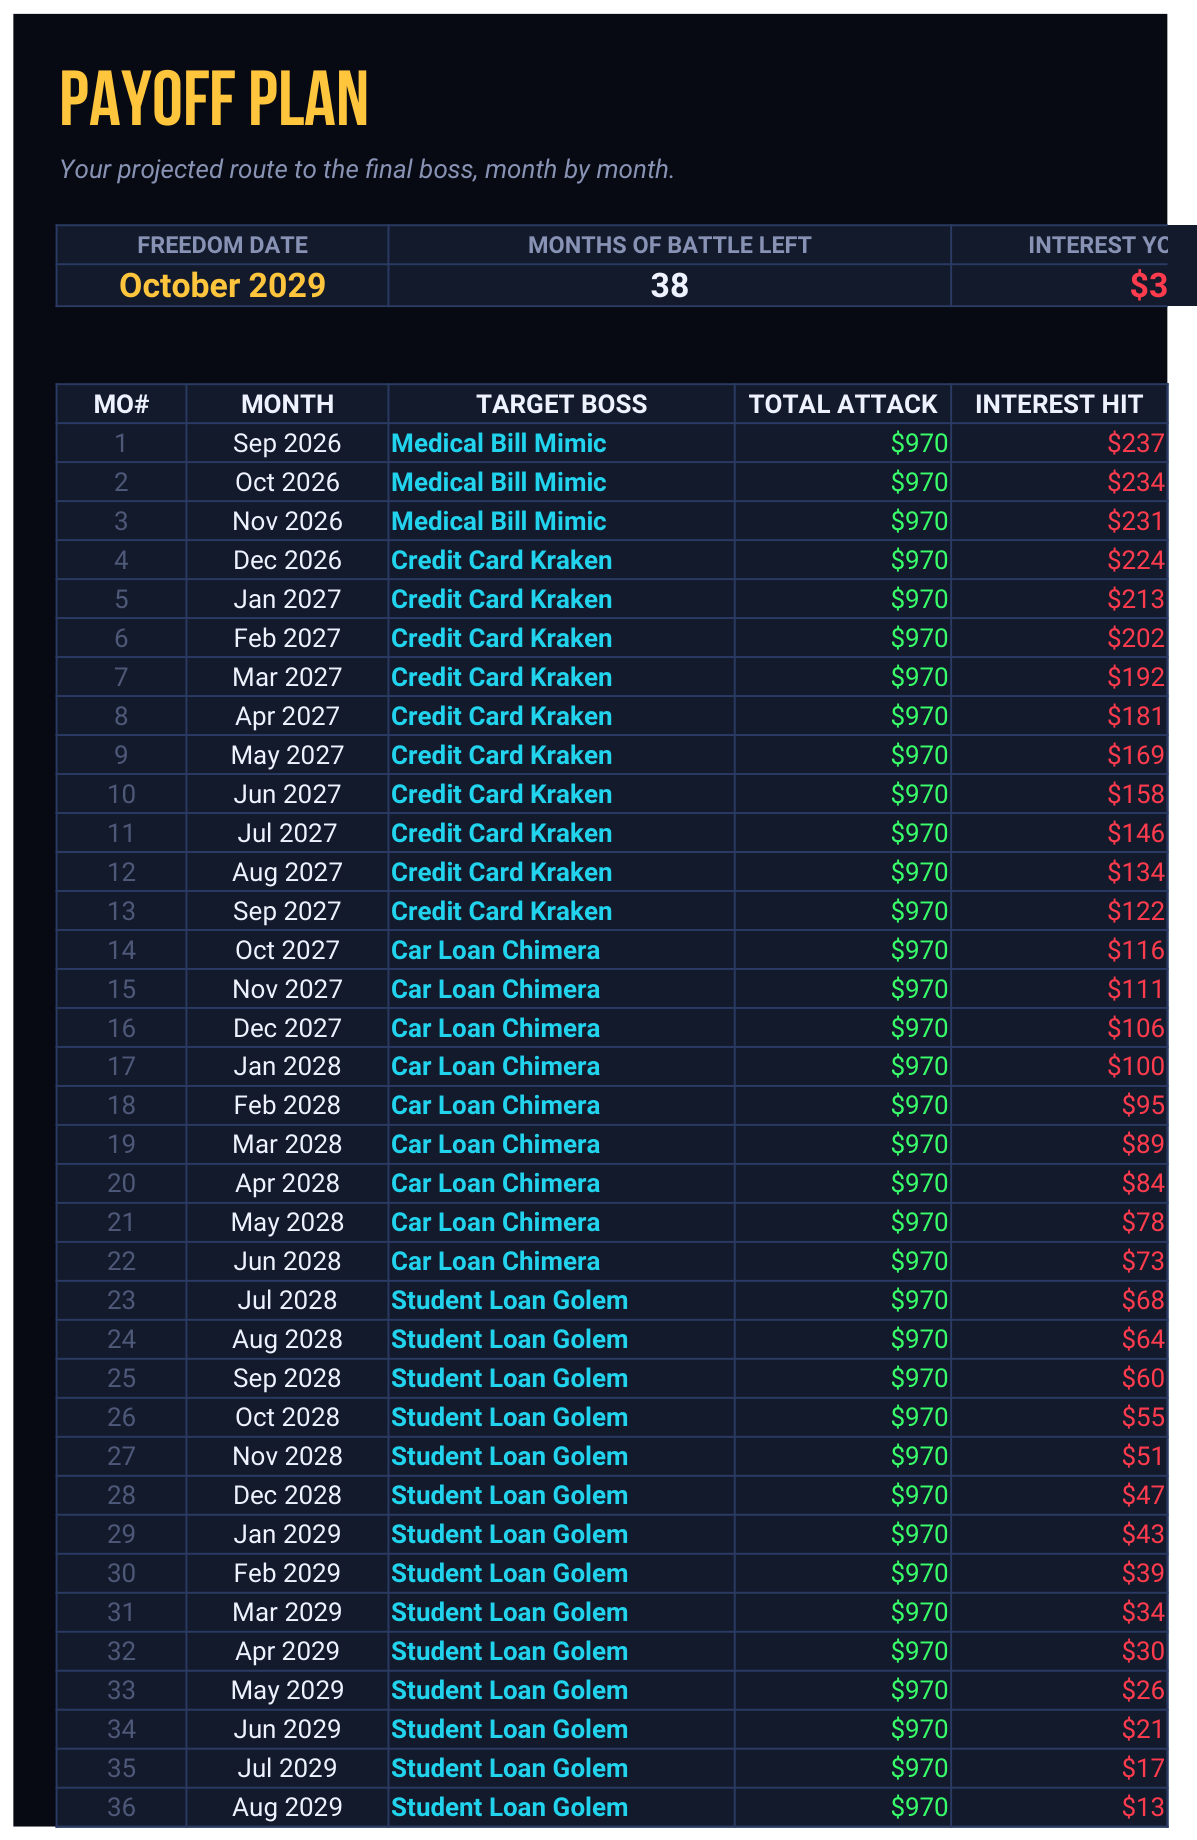
Task: Select the MONTH column header
Action: 287,404
